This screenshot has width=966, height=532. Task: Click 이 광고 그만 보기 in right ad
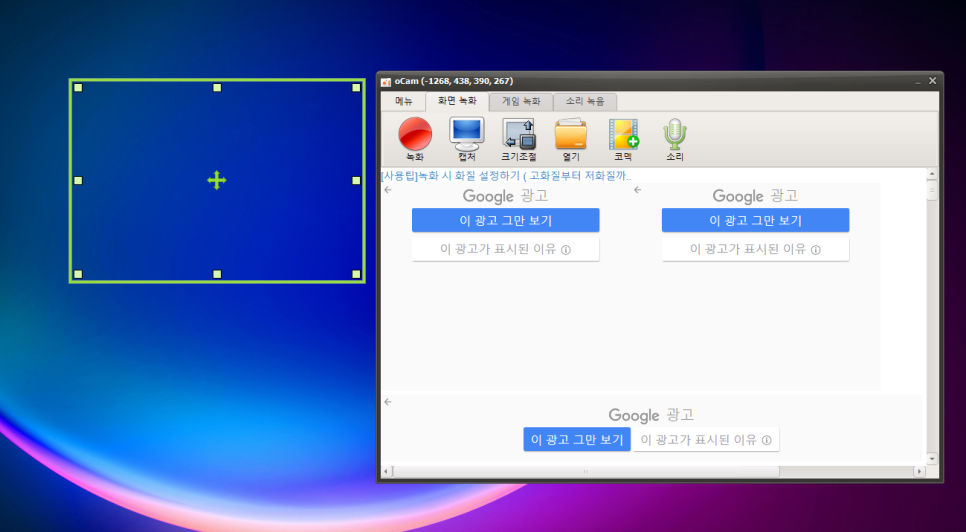[755, 220]
